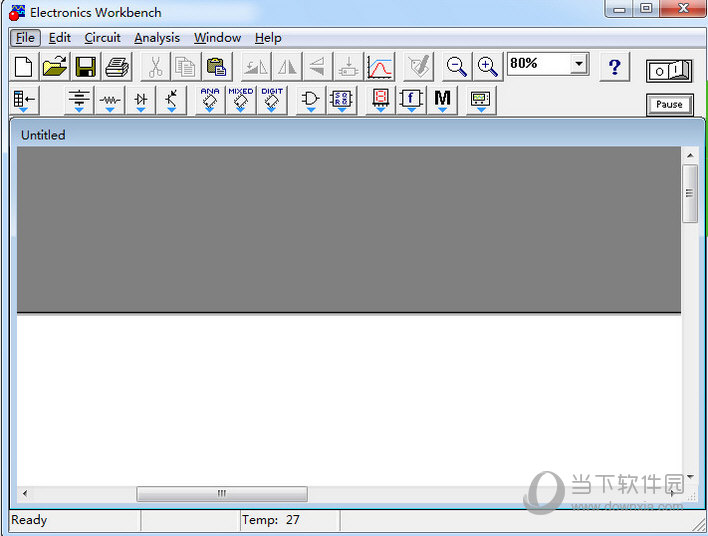The width and height of the screenshot is (708, 536).
Task: Open the Transistors parts bin
Action: coord(171,100)
